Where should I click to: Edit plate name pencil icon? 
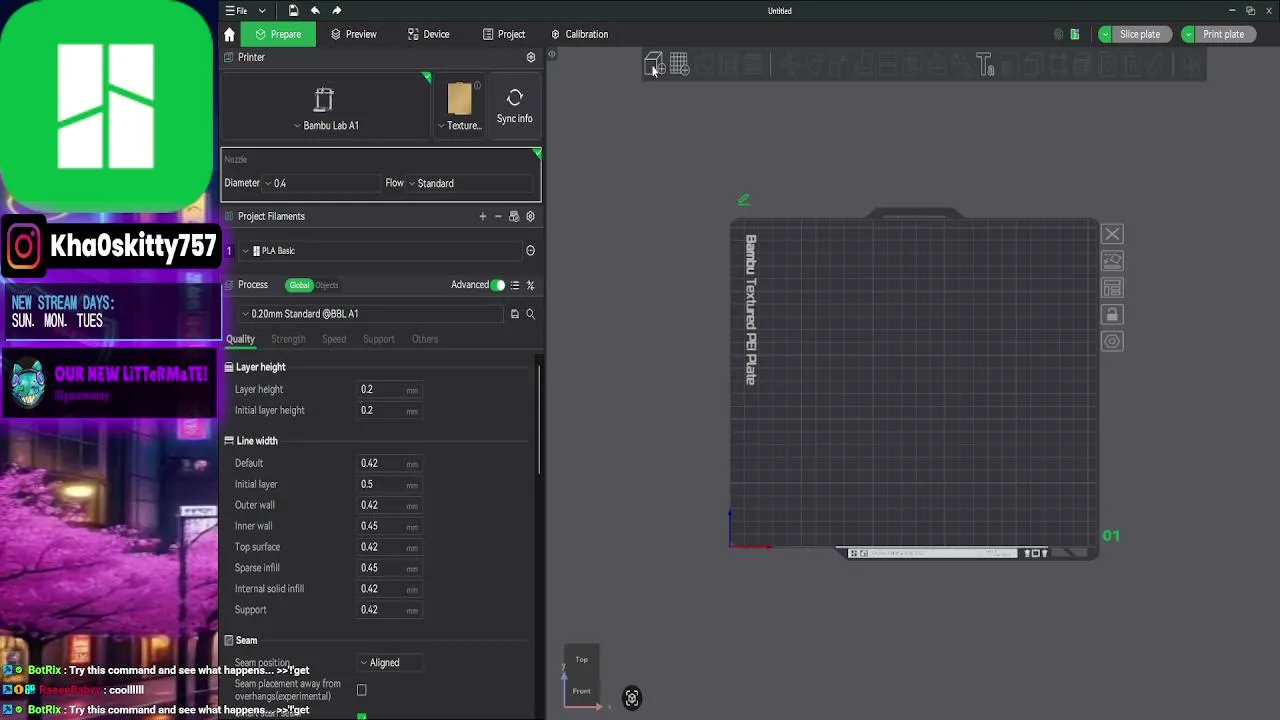pyautogui.click(x=744, y=200)
